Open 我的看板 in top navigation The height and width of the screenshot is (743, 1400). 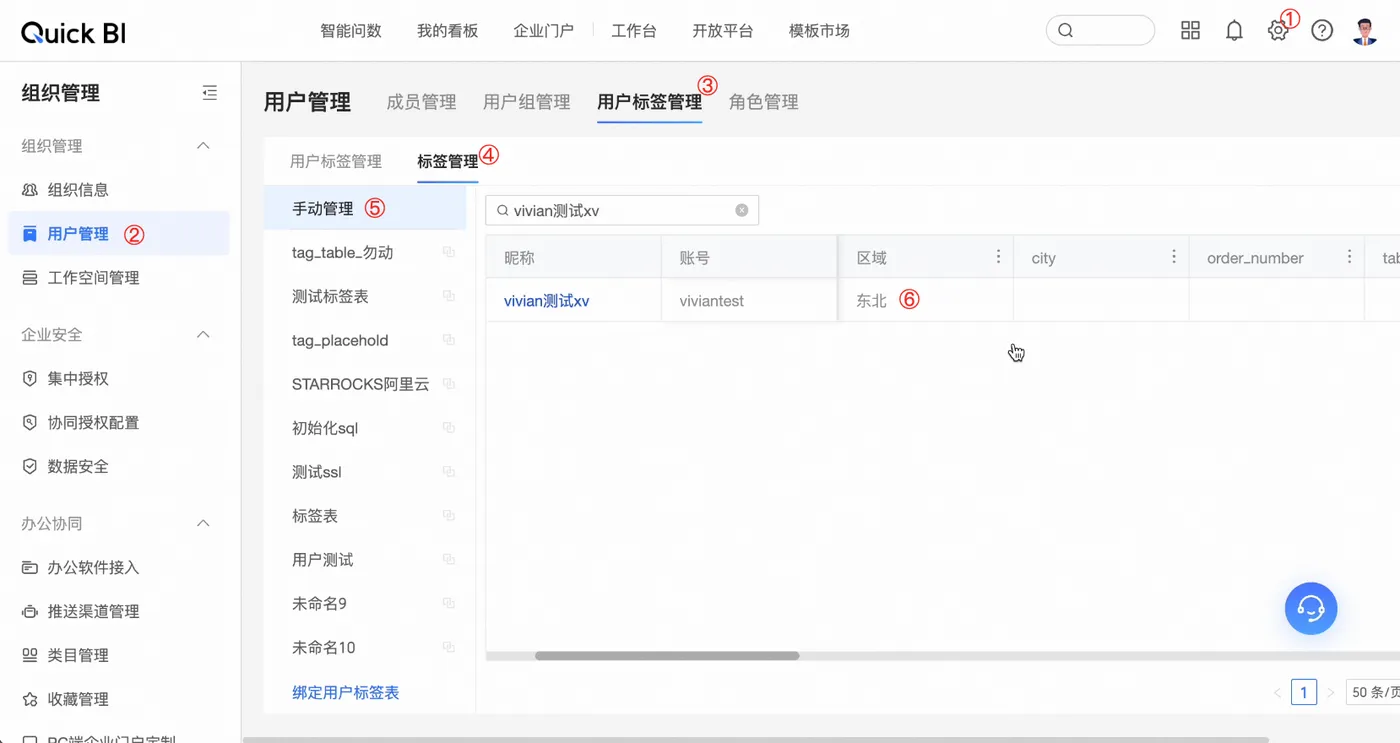pyautogui.click(x=447, y=31)
